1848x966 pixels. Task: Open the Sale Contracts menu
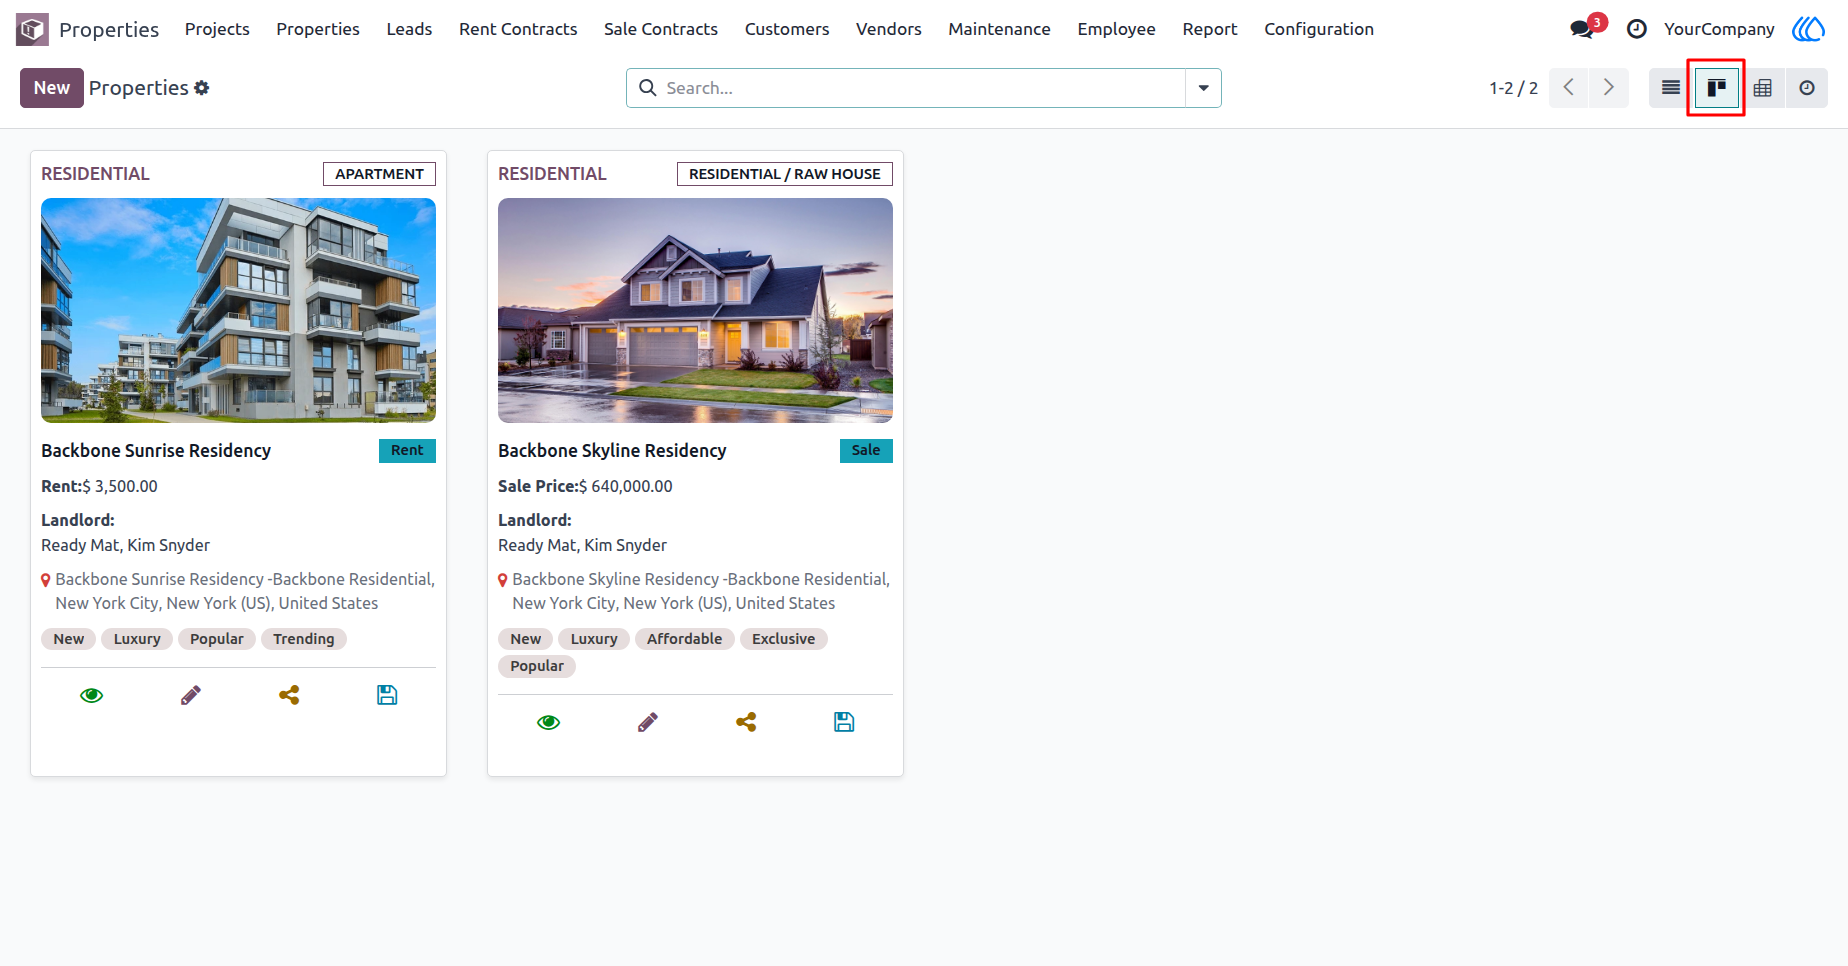[661, 29]
